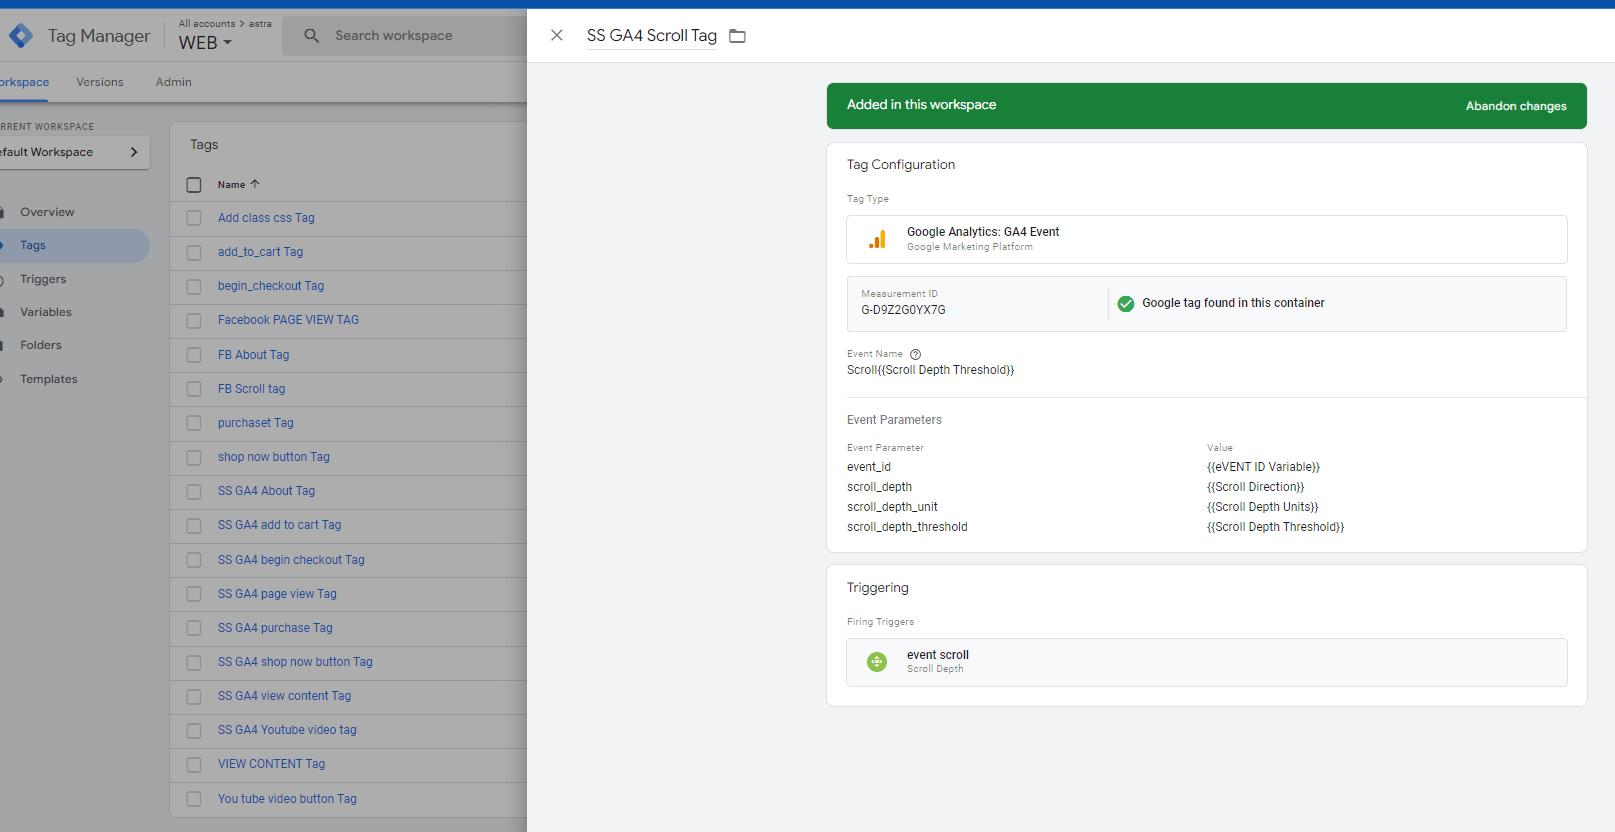Open the Facebook PAGE VIEW TAG
The image size is (1615, 832).
[x=288, y=320]
